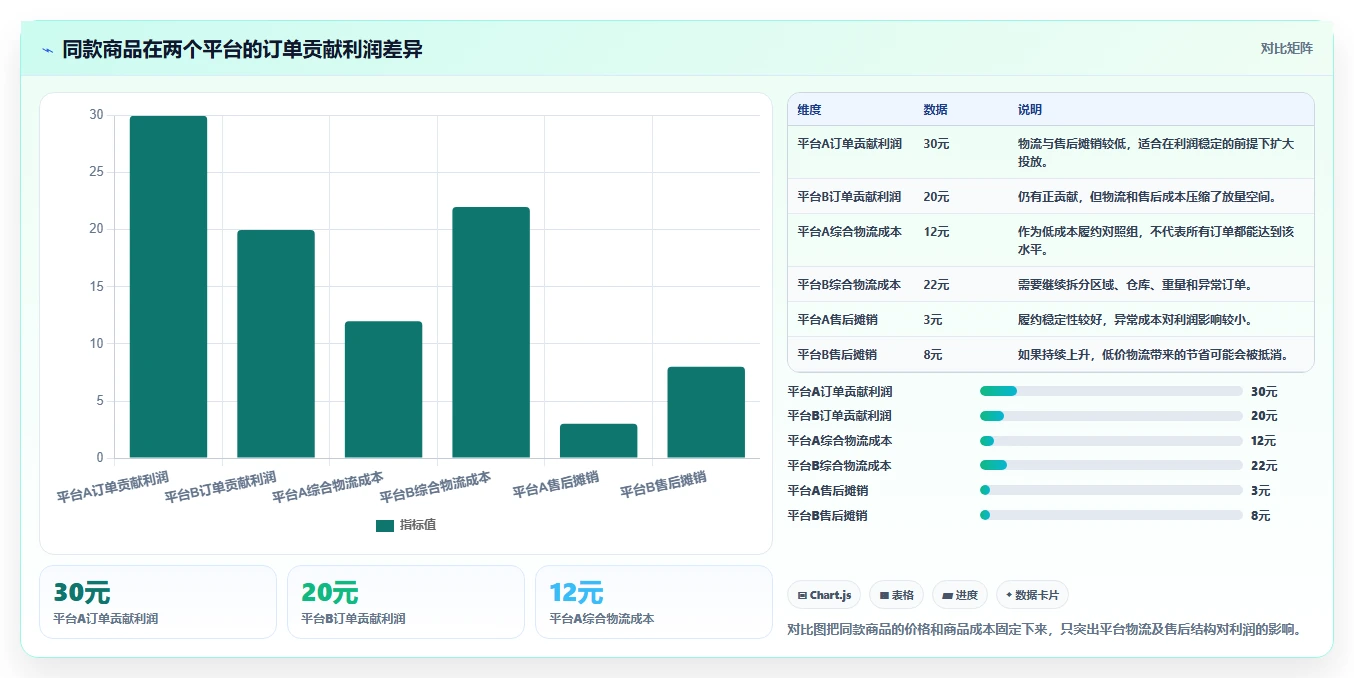Viewport: 1354px width, 678px height.
Task: Click the 8元 value in the table
Action: tap(932, 355)
